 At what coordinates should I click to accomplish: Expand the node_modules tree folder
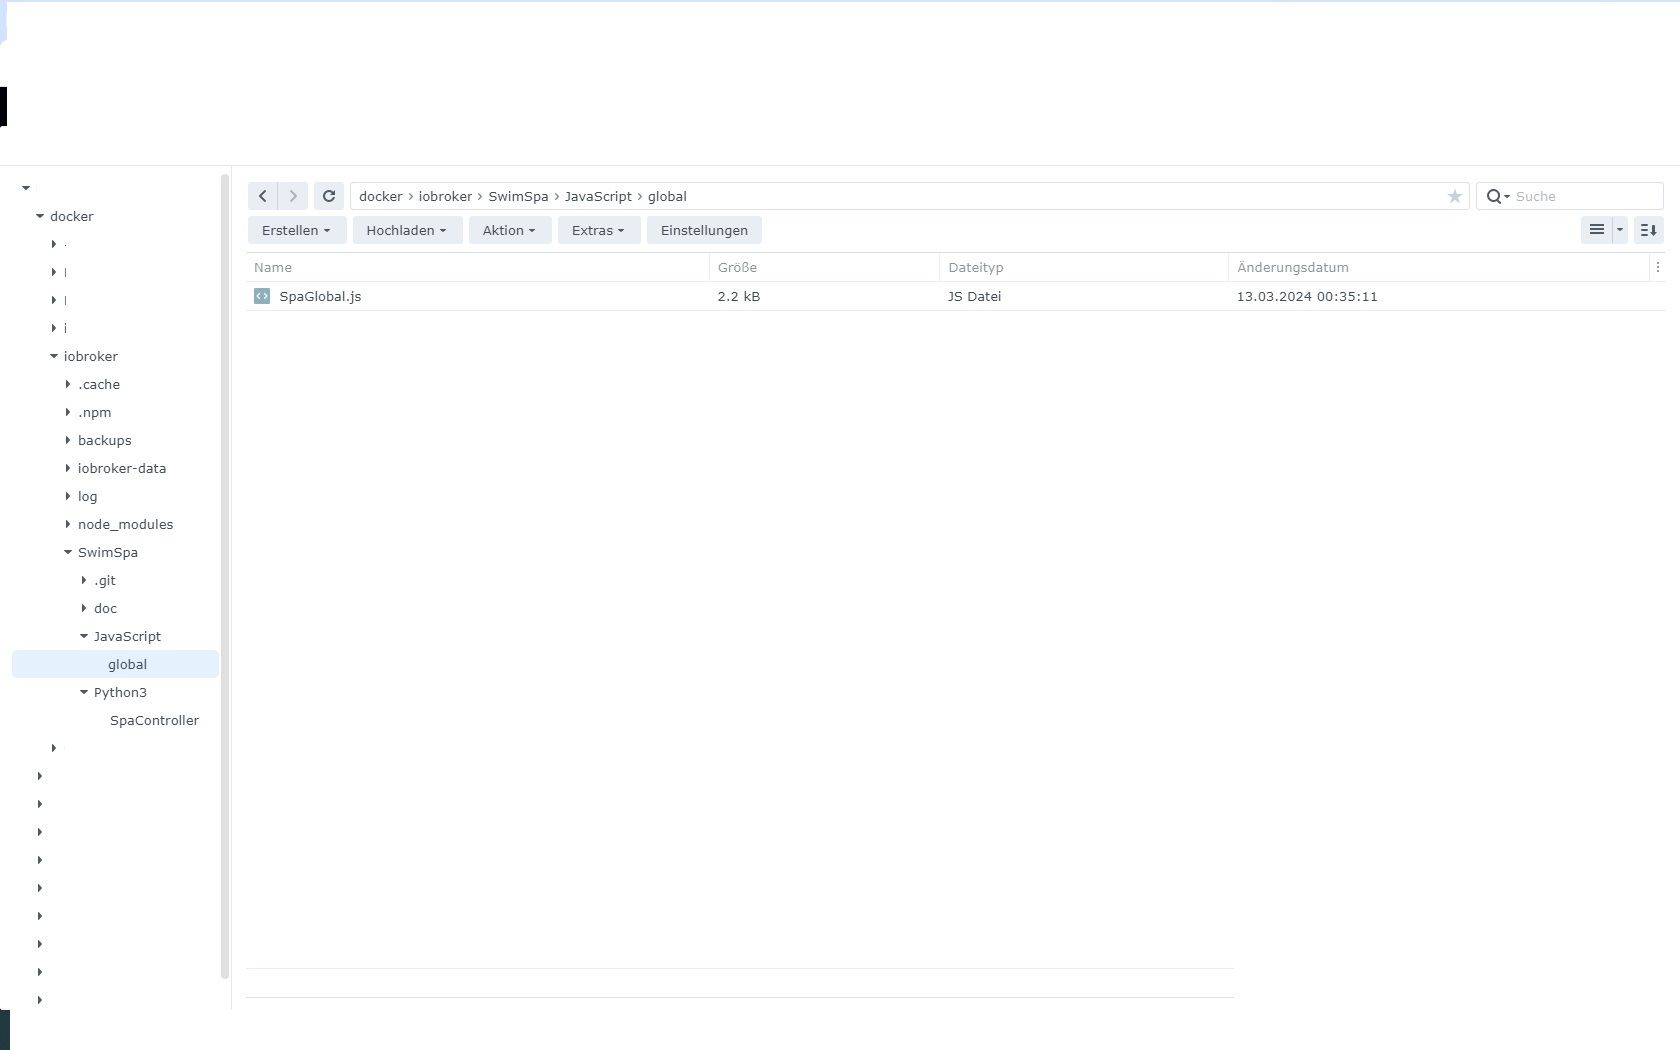pos(68,524)
